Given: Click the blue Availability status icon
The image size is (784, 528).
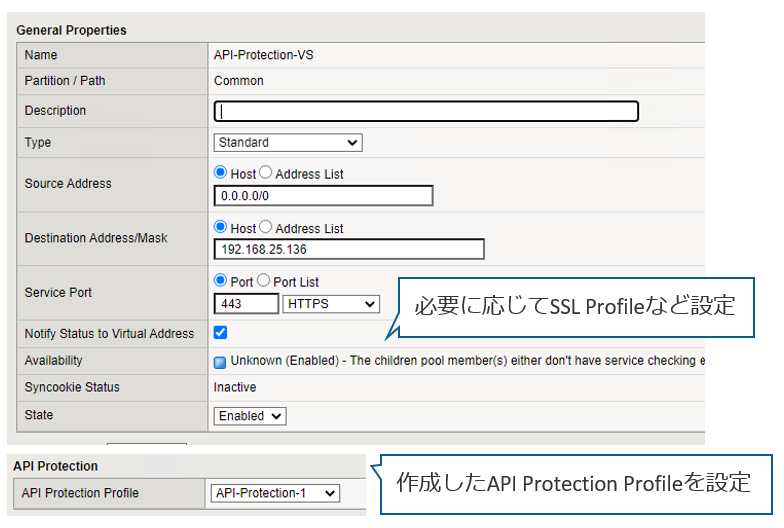Looking at the screenshot, I should [220, 361].
